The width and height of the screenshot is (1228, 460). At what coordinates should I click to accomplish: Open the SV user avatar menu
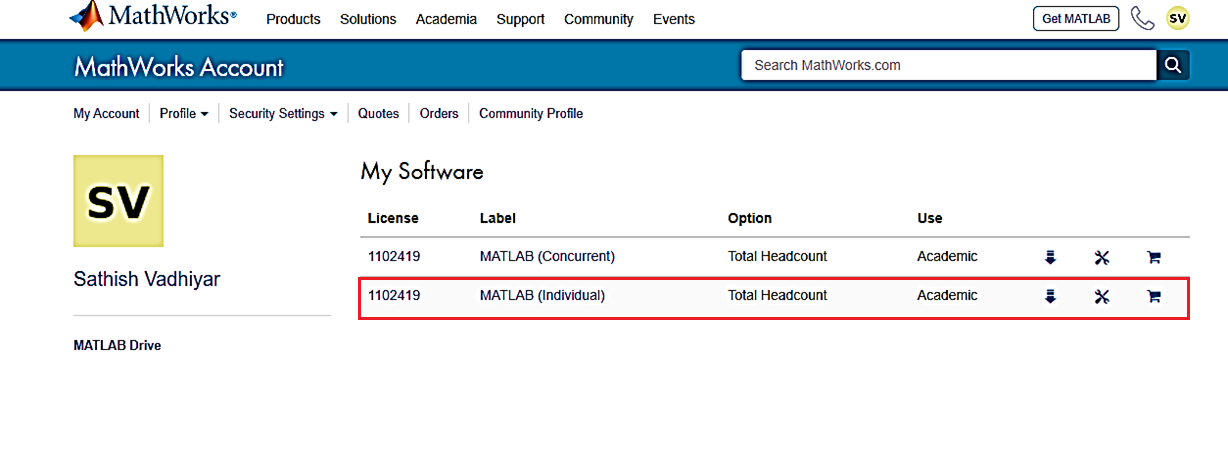1178,18
